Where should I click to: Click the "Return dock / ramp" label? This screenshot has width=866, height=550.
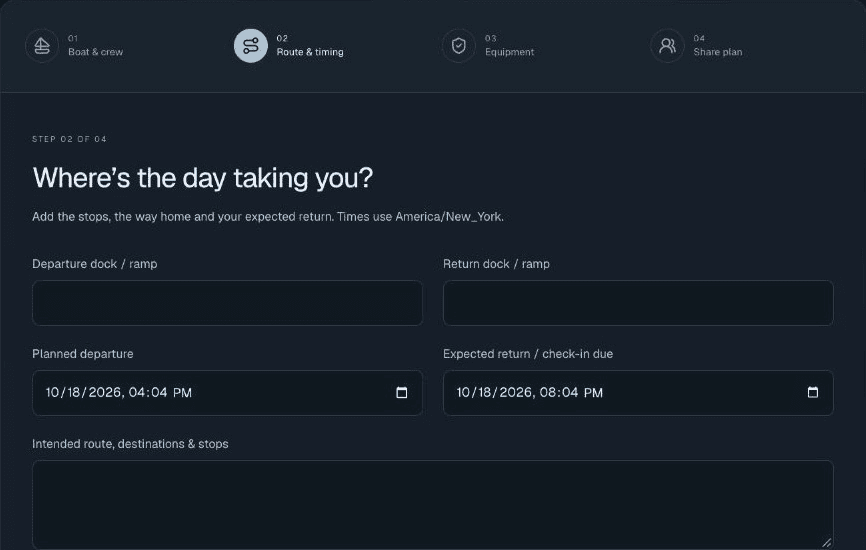click(x=496, y=264)
